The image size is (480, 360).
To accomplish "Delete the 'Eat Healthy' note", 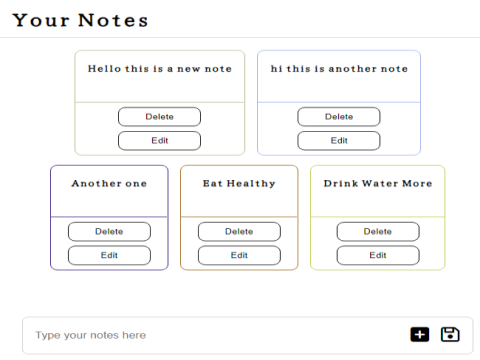I will (x=239, y=231).
